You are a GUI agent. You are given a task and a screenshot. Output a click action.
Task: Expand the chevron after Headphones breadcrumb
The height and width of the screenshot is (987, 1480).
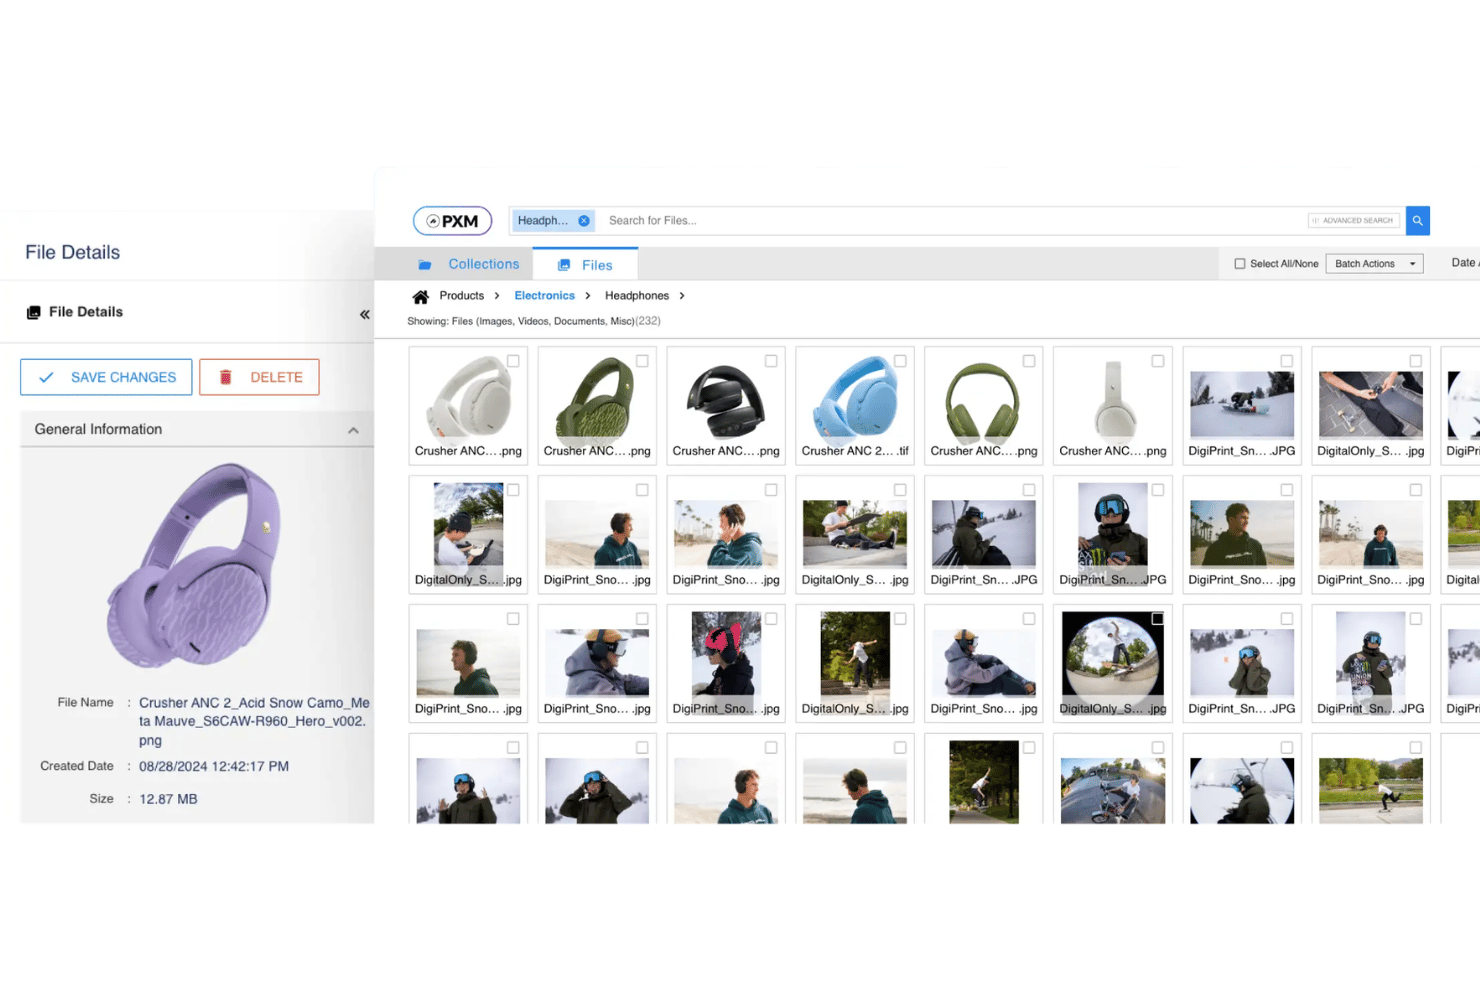tap(682, 296)
